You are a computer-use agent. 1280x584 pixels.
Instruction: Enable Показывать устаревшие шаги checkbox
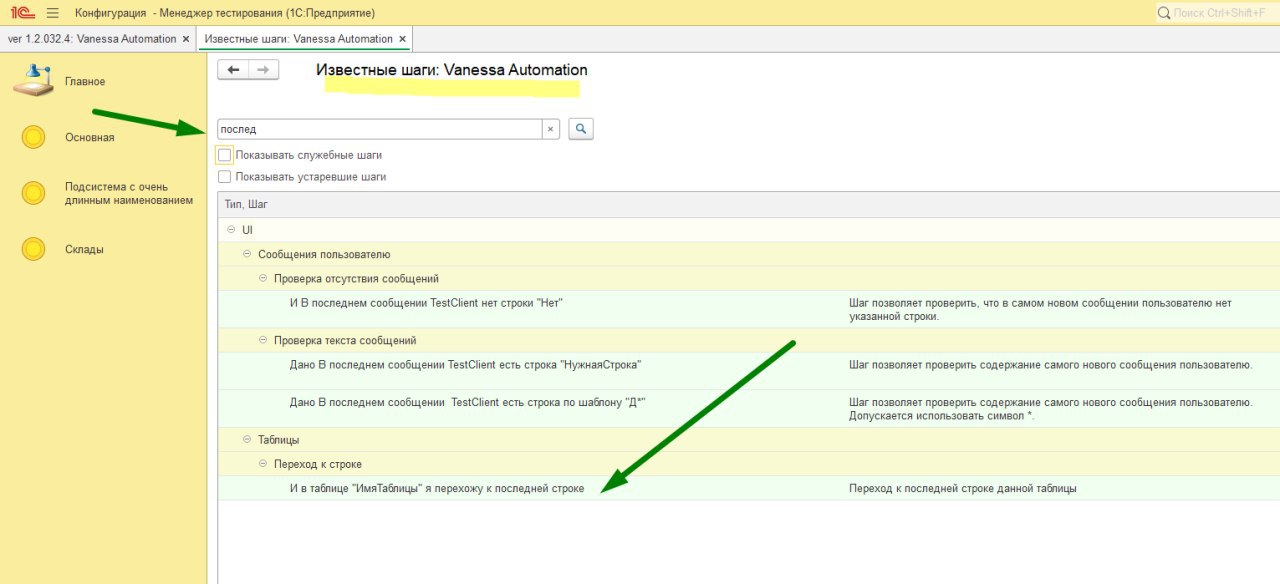[x=224, y=176]
